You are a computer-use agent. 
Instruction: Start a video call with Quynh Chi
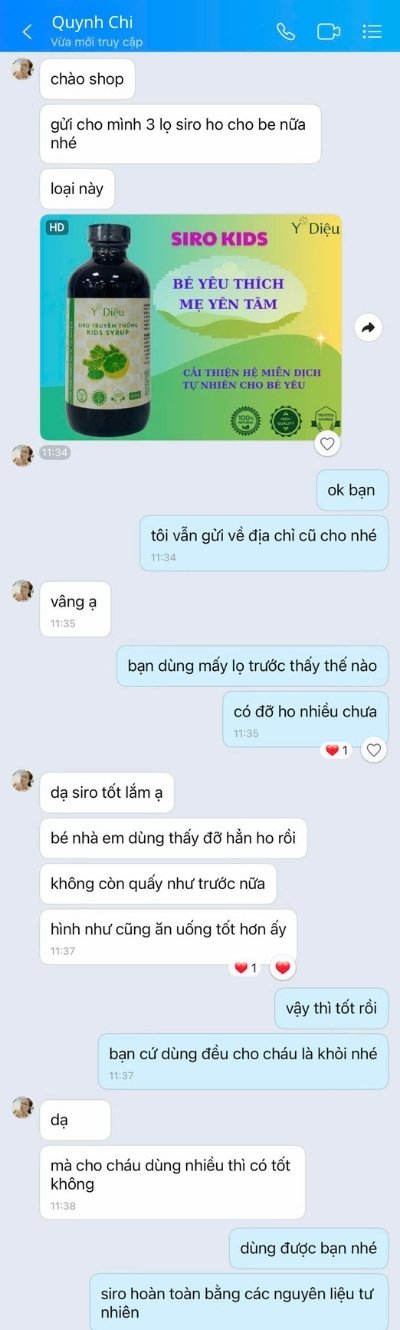[x=329, y=31]
